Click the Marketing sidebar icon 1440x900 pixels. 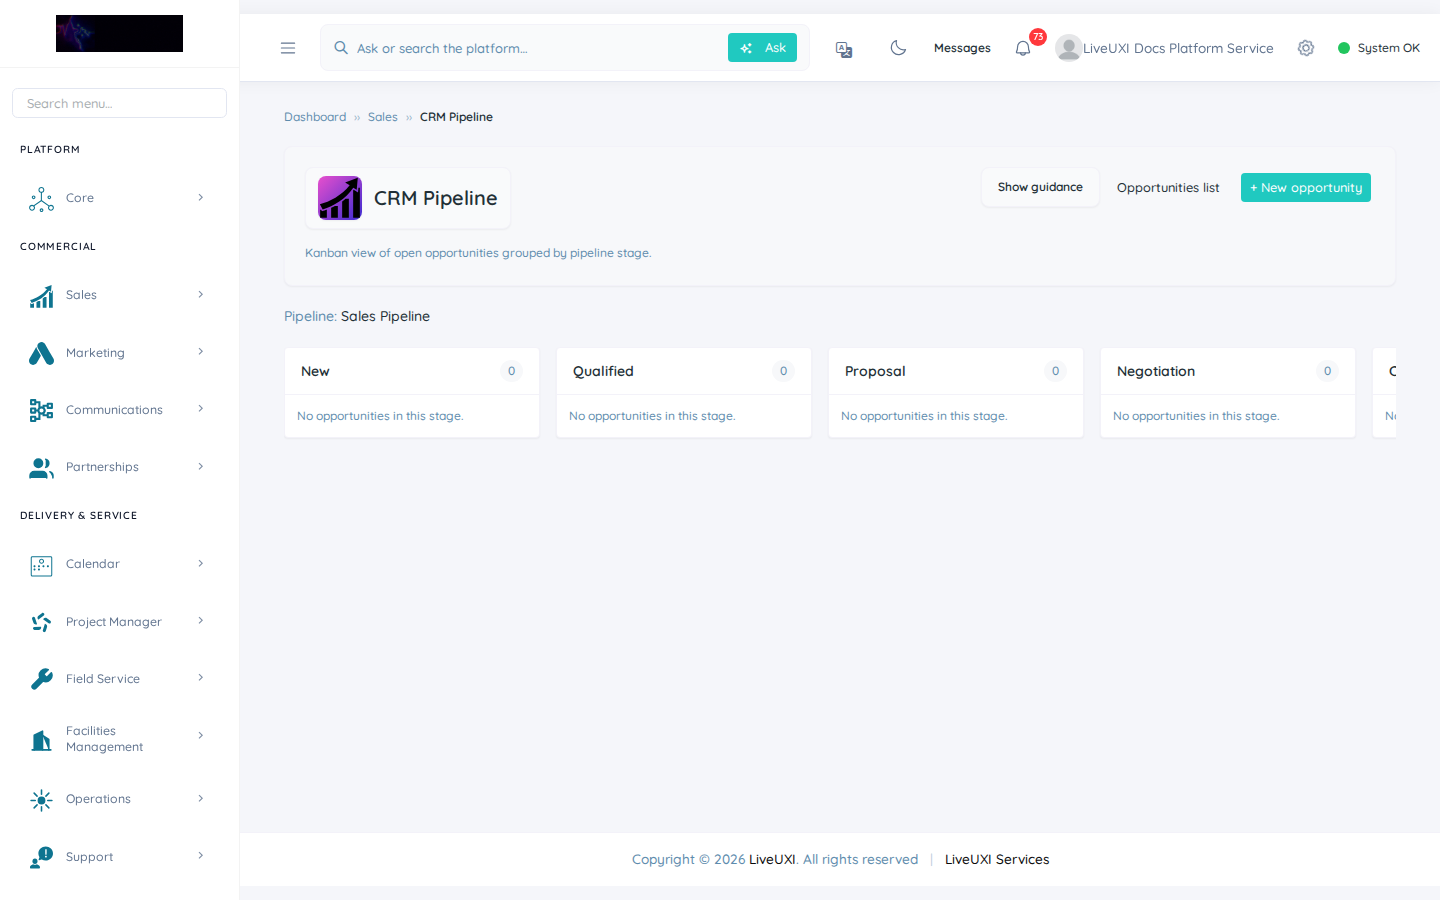[x=41, y=353]
